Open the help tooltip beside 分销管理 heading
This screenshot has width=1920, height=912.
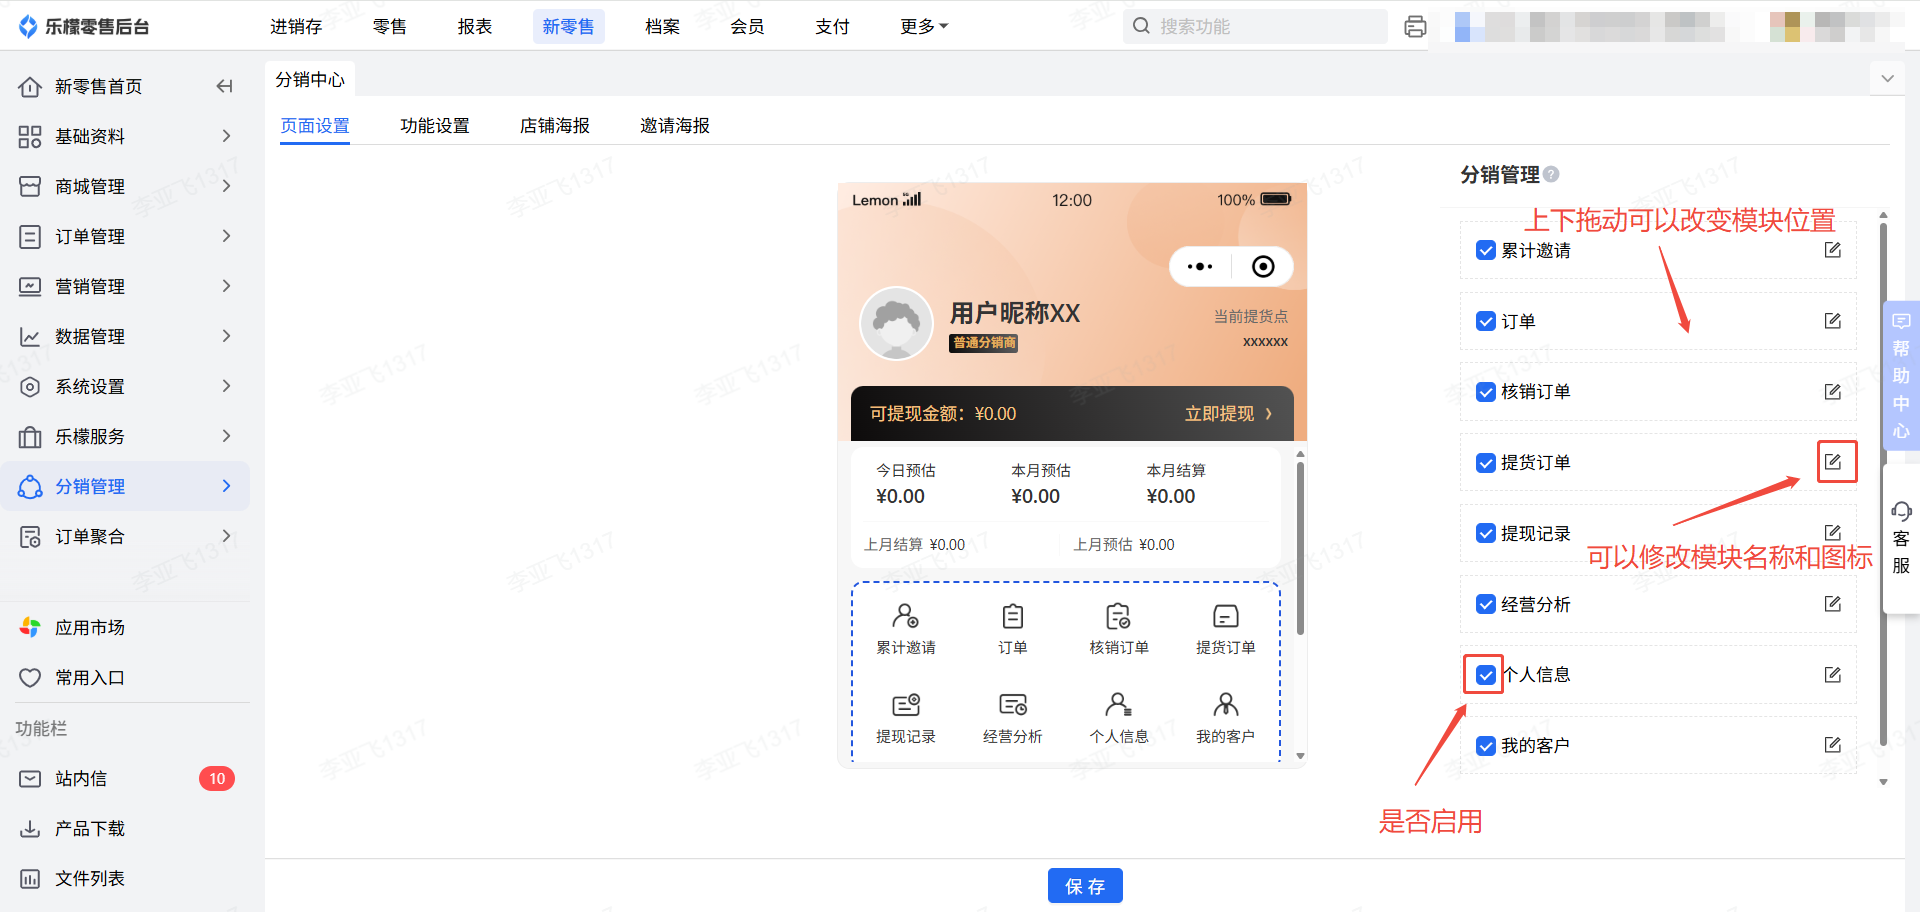pyautogui.click(x=1551, y=175)
